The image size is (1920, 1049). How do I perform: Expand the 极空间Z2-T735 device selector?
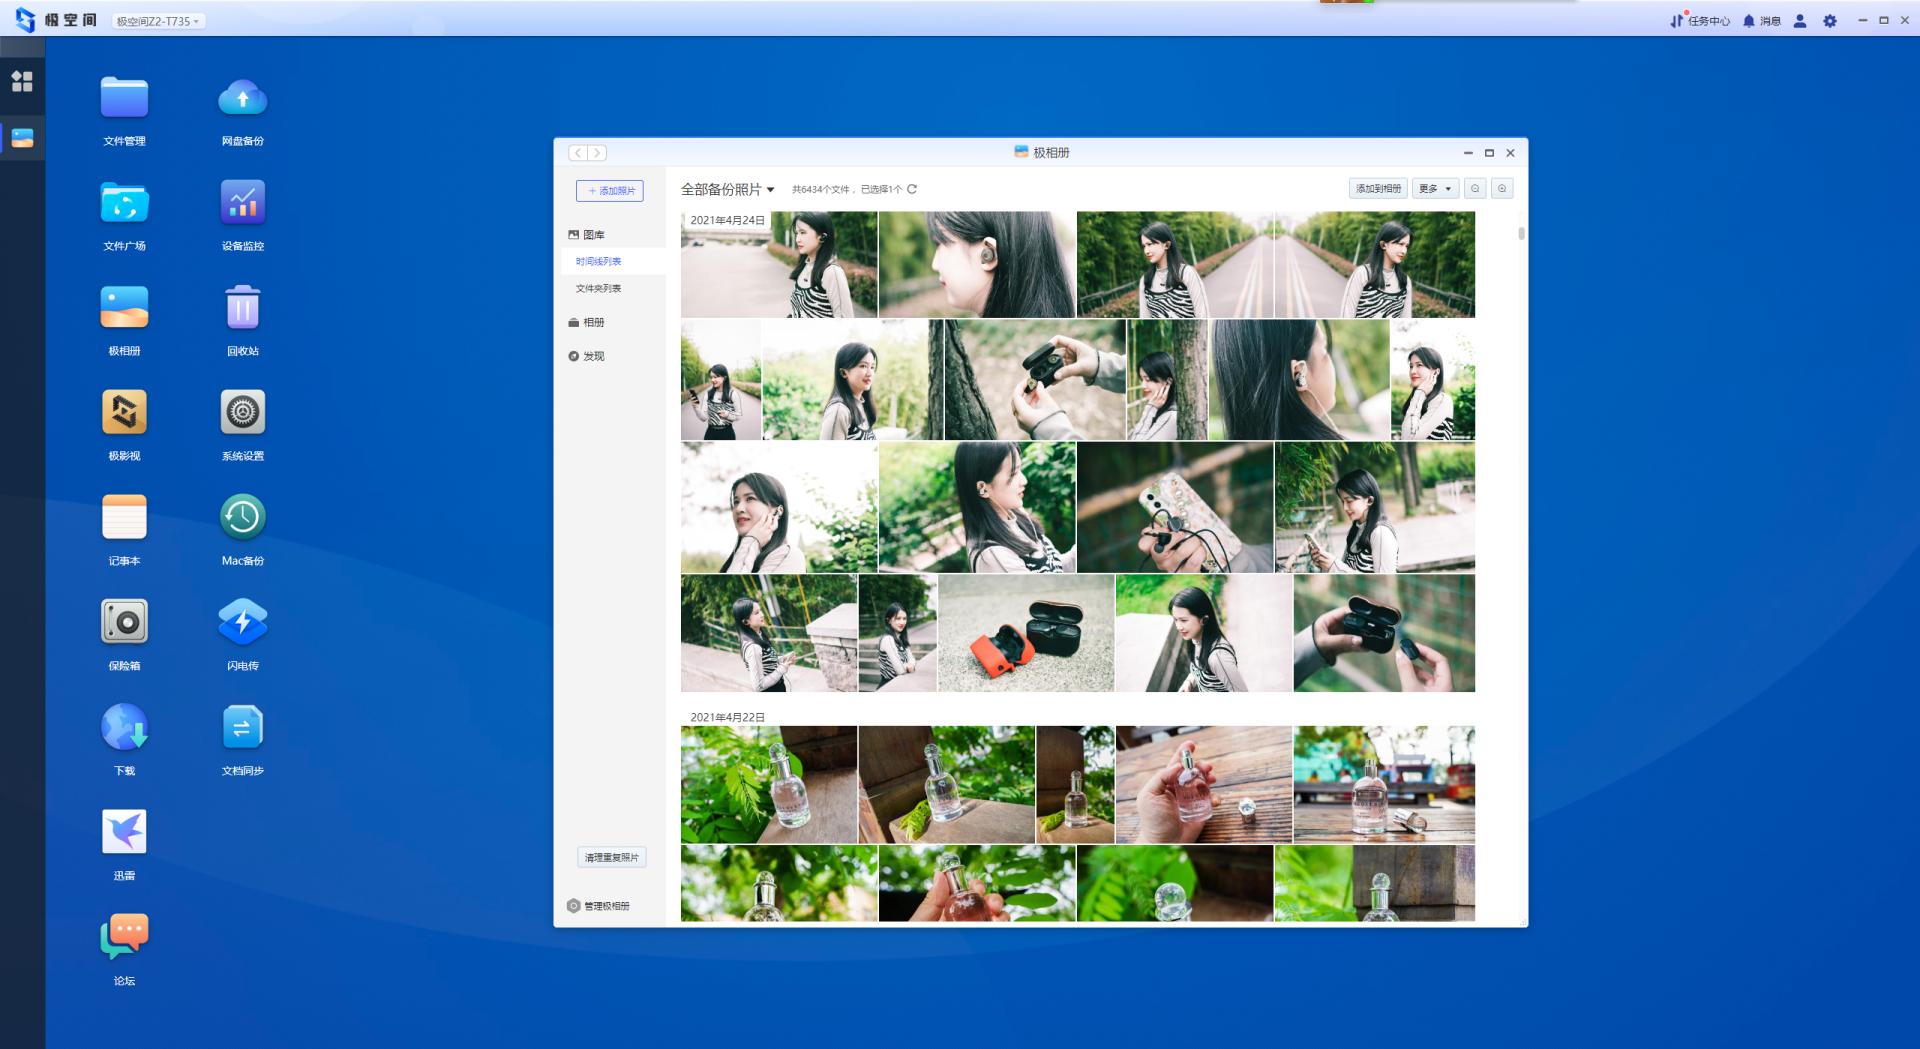[158, 21]
